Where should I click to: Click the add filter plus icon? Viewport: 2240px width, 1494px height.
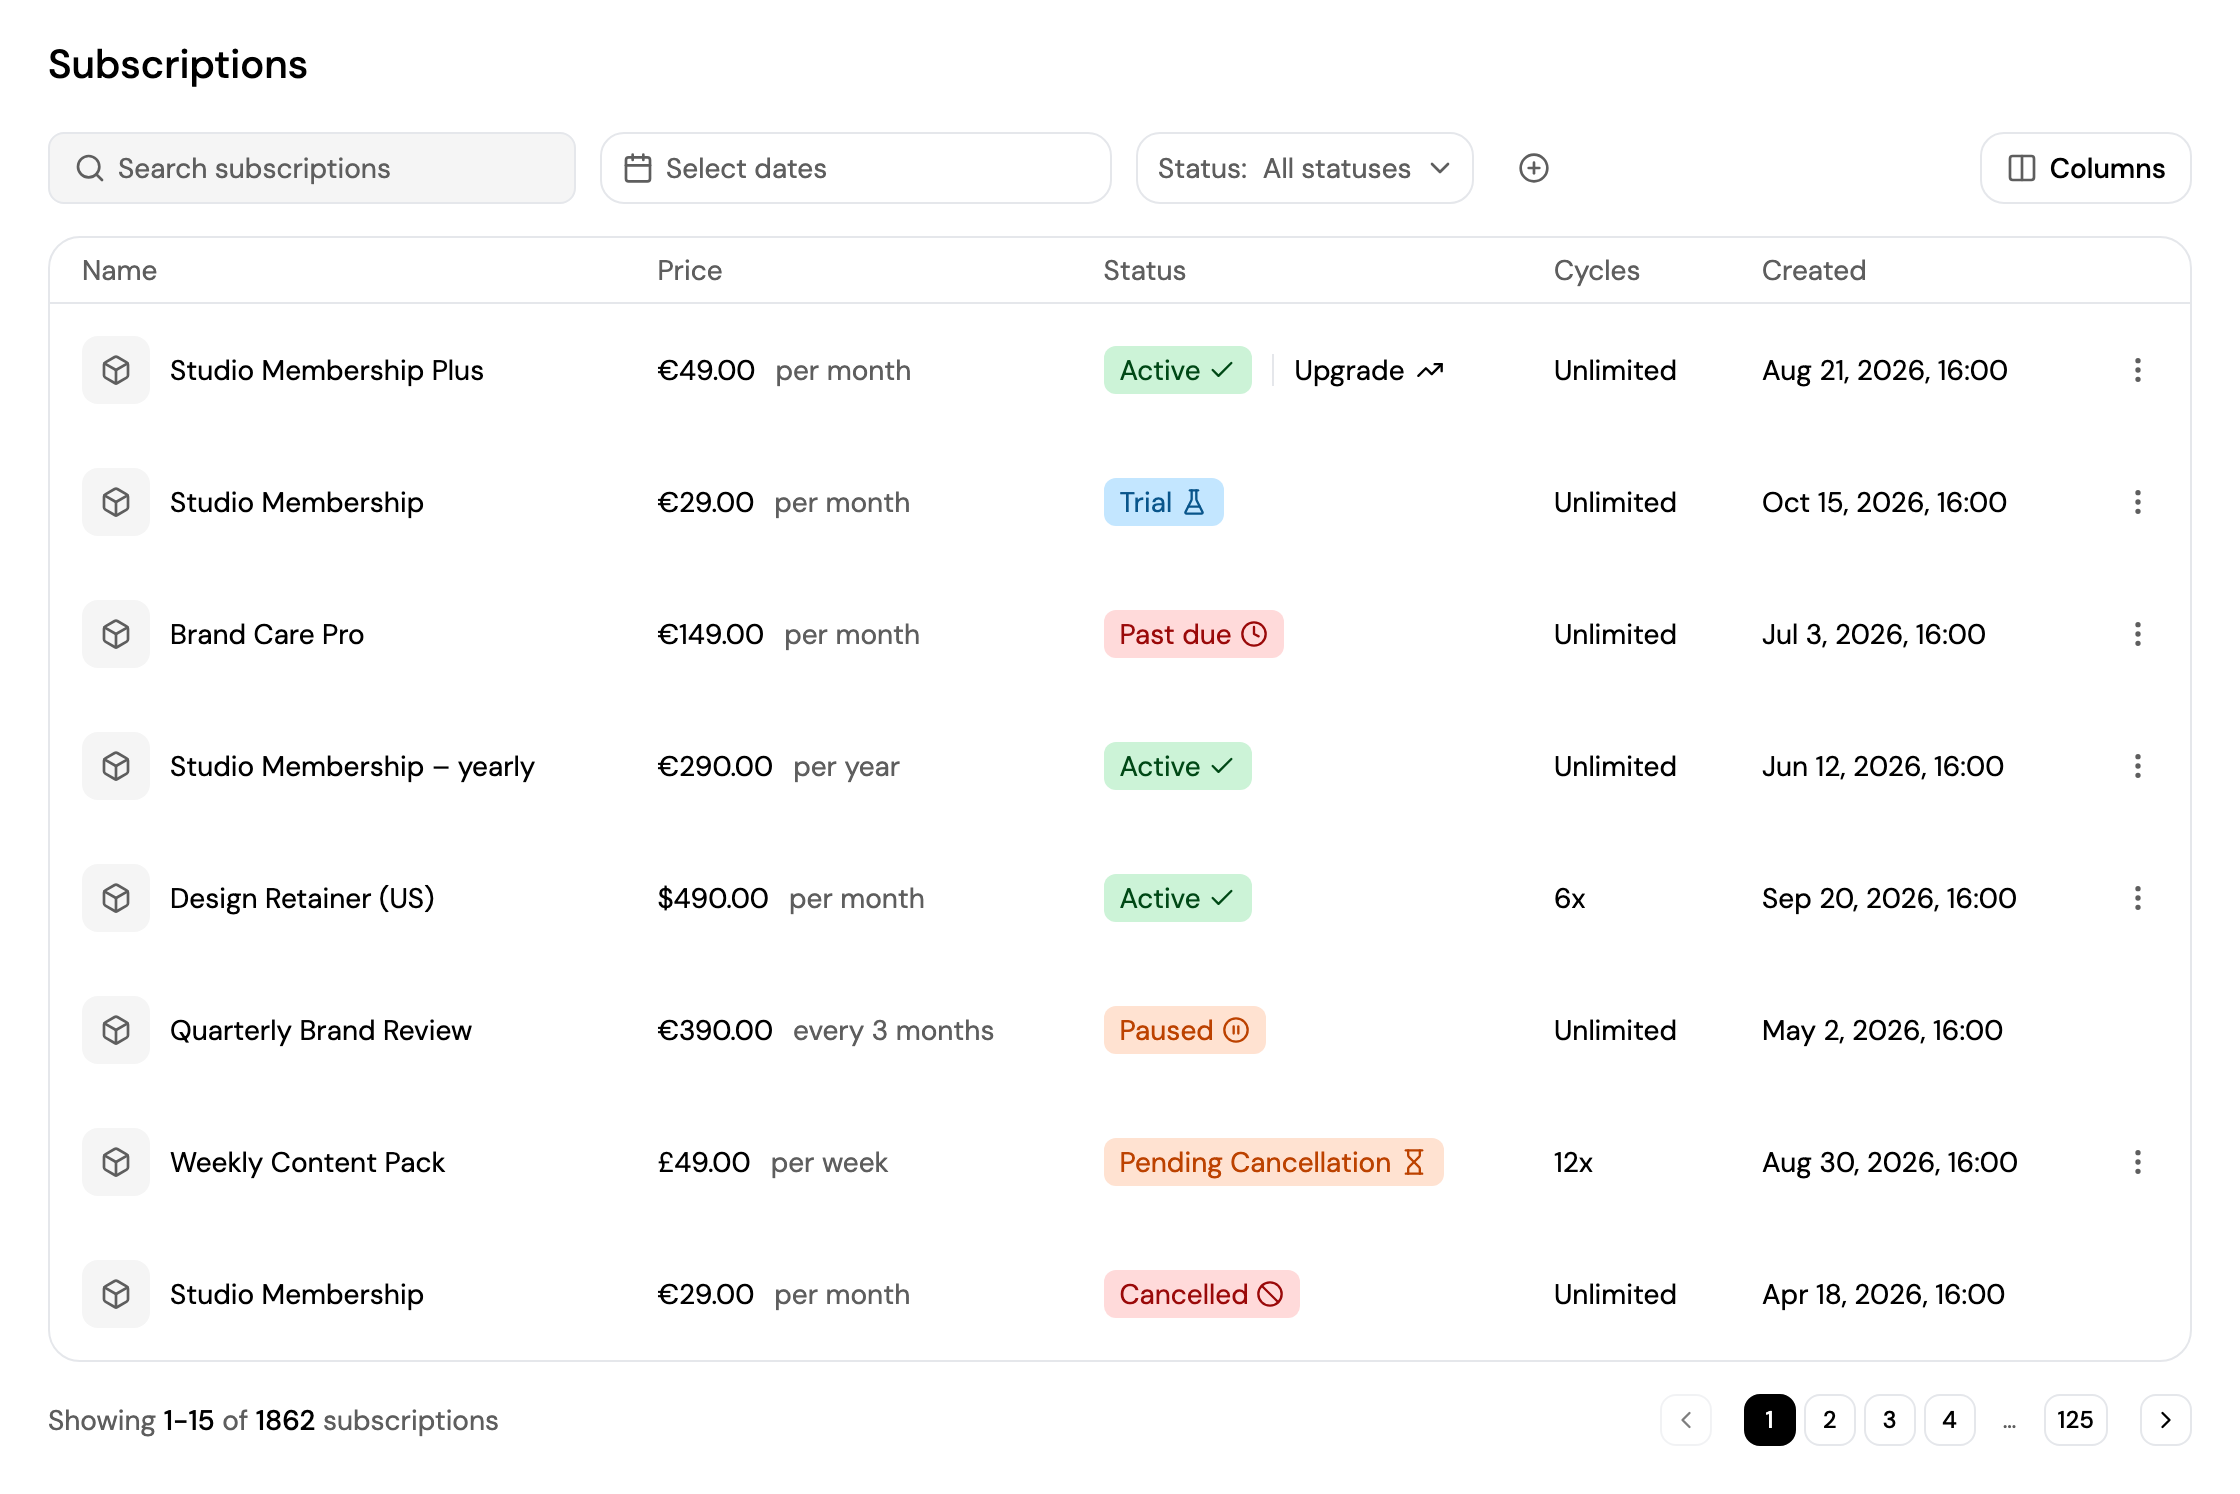click(1533, 168)
